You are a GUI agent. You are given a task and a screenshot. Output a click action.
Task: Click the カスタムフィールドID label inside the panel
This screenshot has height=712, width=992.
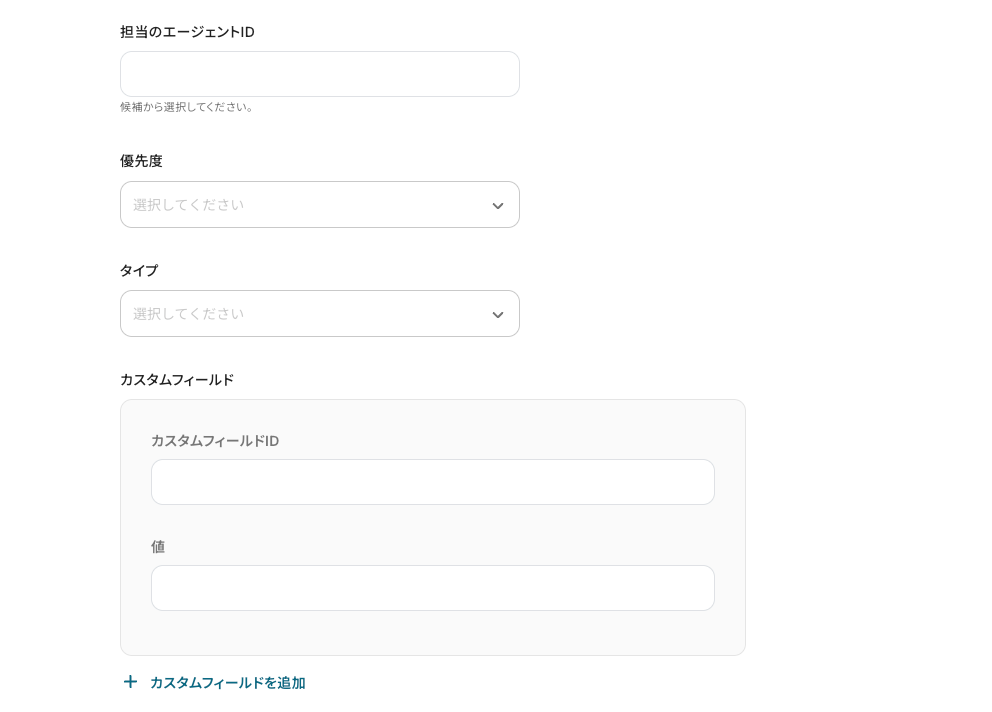[x=215, y=441]
